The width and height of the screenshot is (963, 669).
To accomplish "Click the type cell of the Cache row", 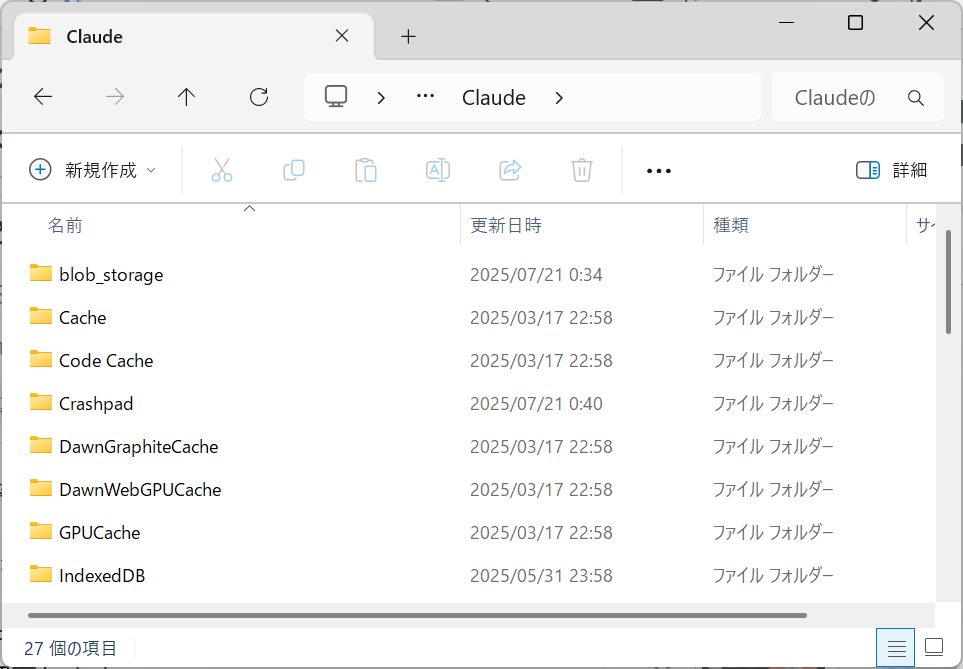I will click(773, 318).
